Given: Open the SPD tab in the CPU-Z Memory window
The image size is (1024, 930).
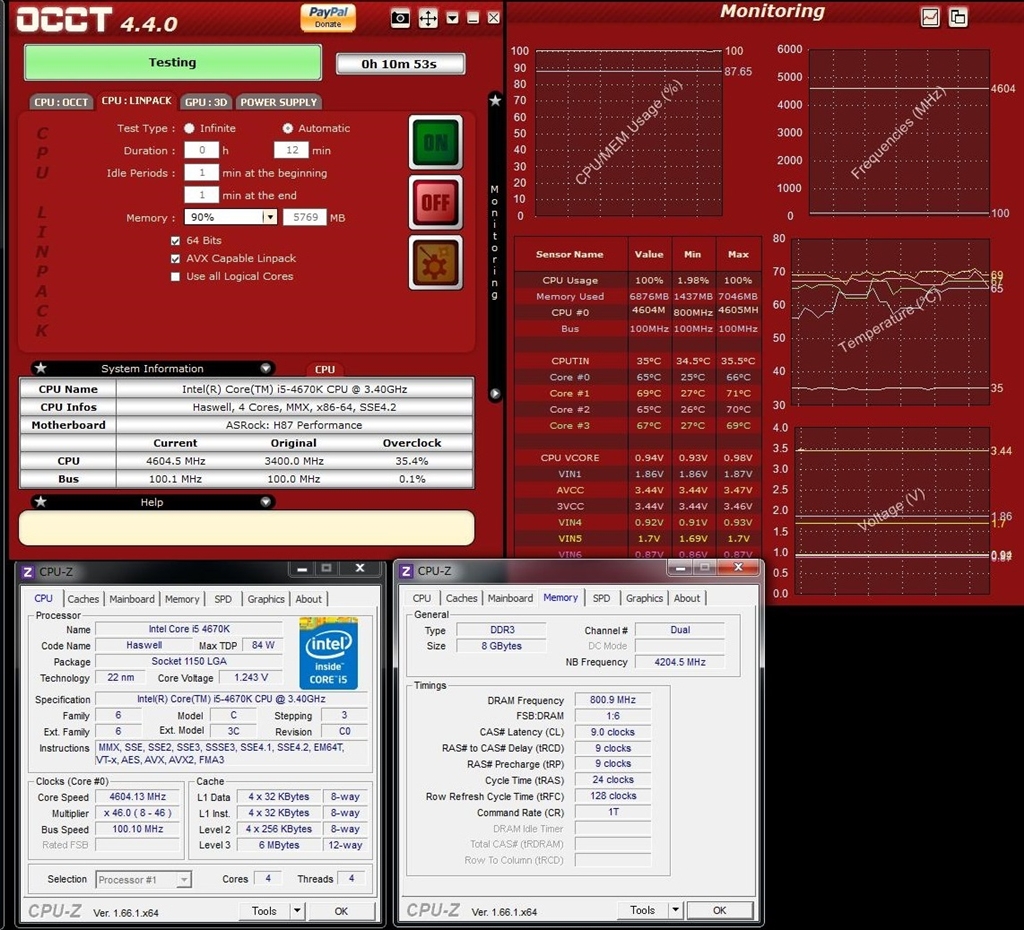Looking at the screenshot, I should pyautogui.click(x=601, y=598).
